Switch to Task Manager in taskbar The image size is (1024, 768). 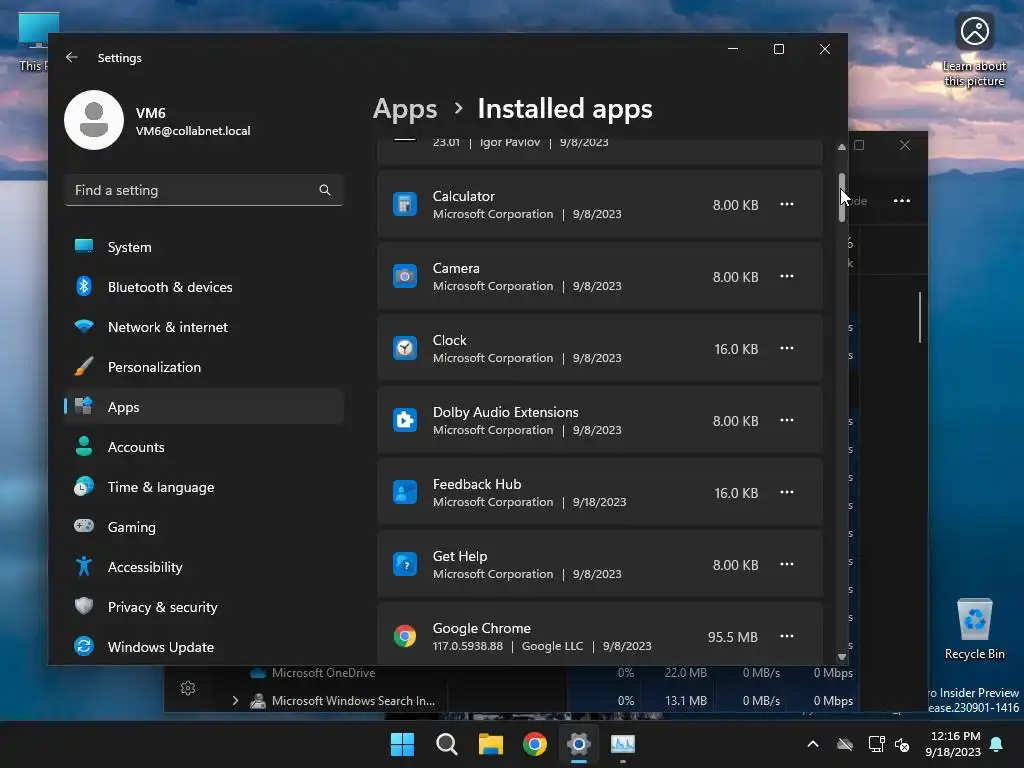point(623,744)
